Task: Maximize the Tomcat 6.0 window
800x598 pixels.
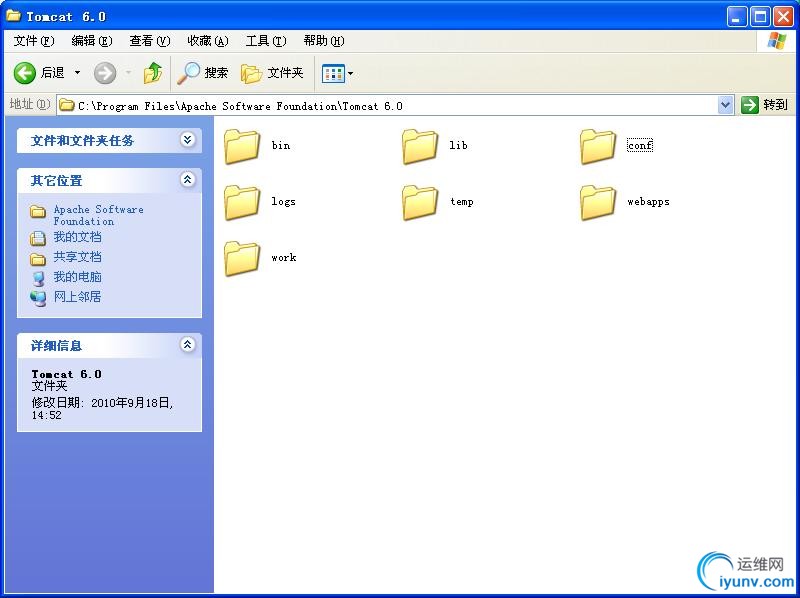Action: click(x=760, y=17)
